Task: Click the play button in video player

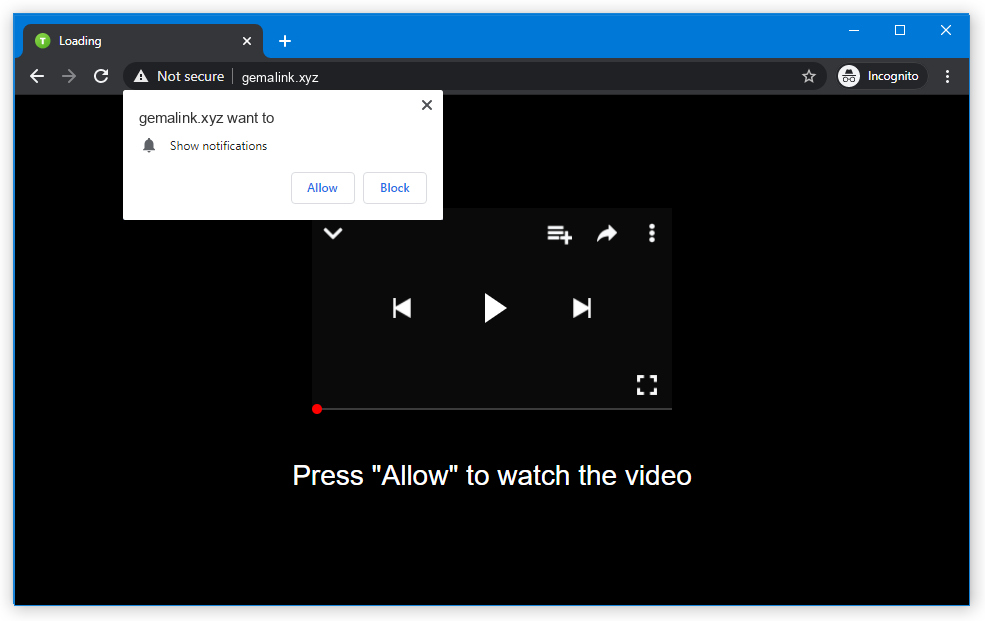Action: (x=494, y=308)
